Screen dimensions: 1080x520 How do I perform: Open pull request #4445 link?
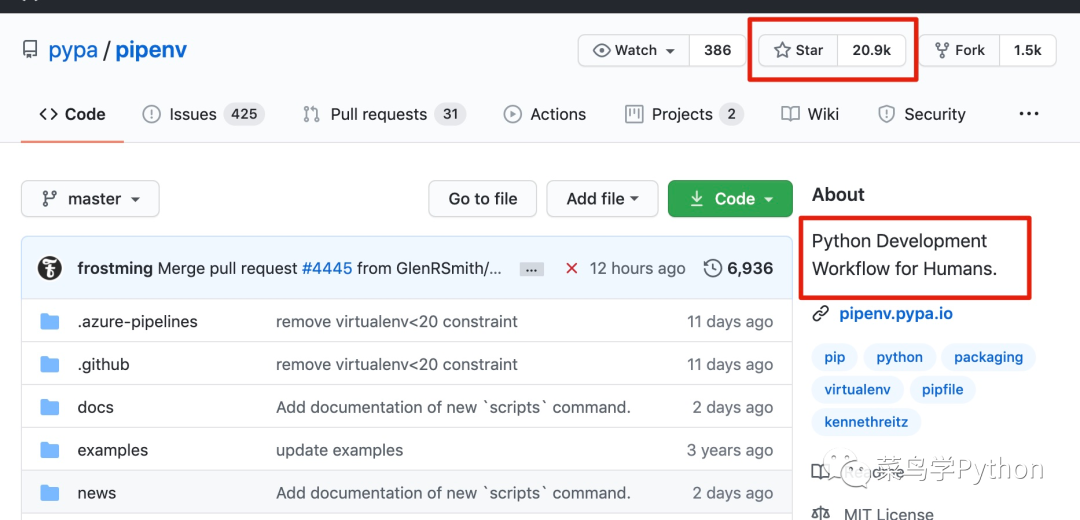326,269
